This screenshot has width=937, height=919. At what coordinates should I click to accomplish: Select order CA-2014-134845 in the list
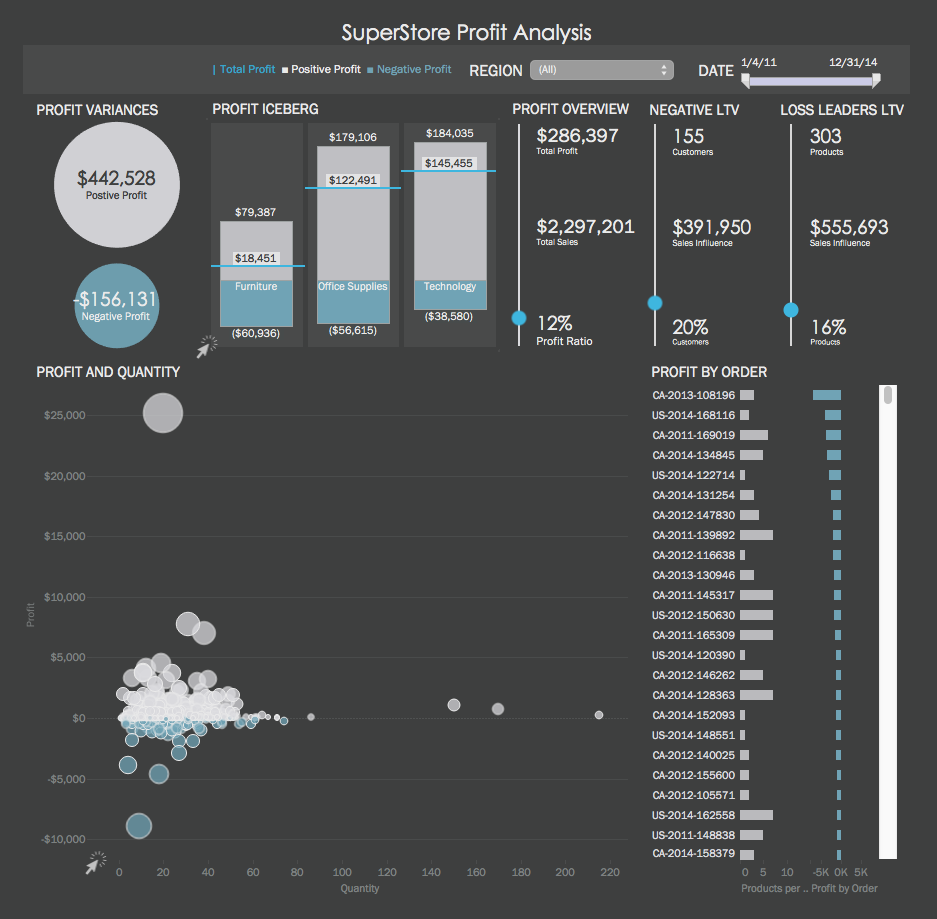(x=693, y=455)
